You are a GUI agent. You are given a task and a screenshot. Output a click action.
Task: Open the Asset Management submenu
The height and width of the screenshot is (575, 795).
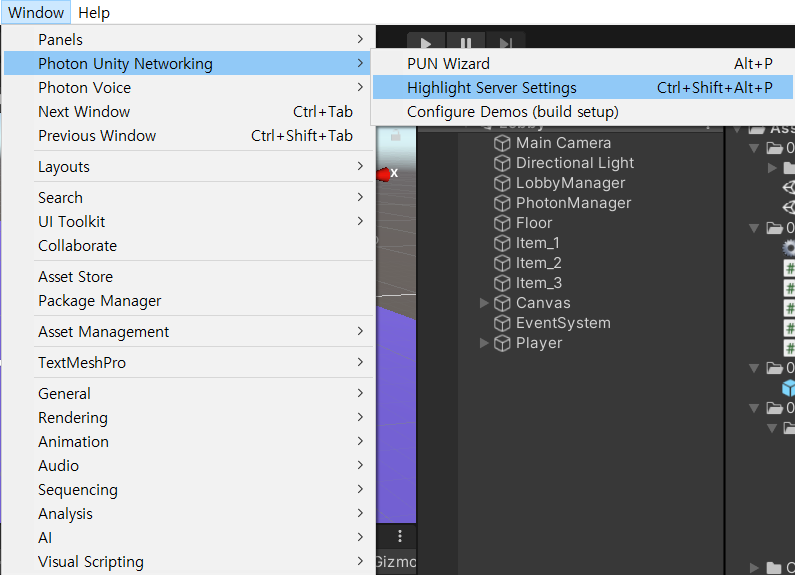(189, 332)
